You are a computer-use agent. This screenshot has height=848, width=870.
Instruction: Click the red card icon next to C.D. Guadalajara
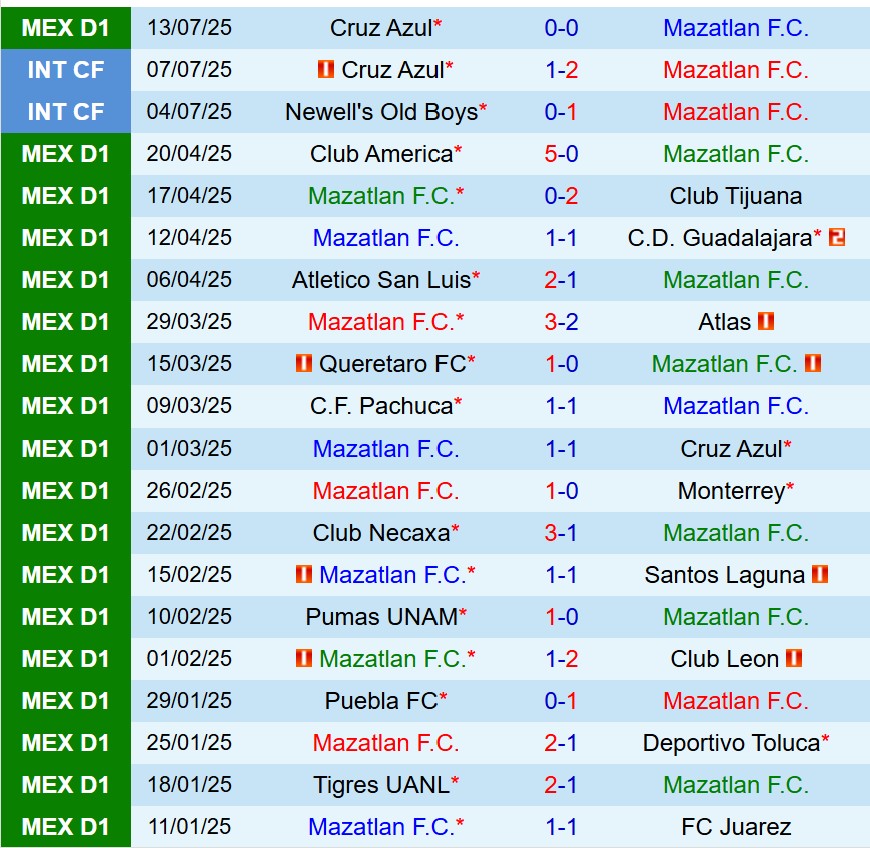837,238
